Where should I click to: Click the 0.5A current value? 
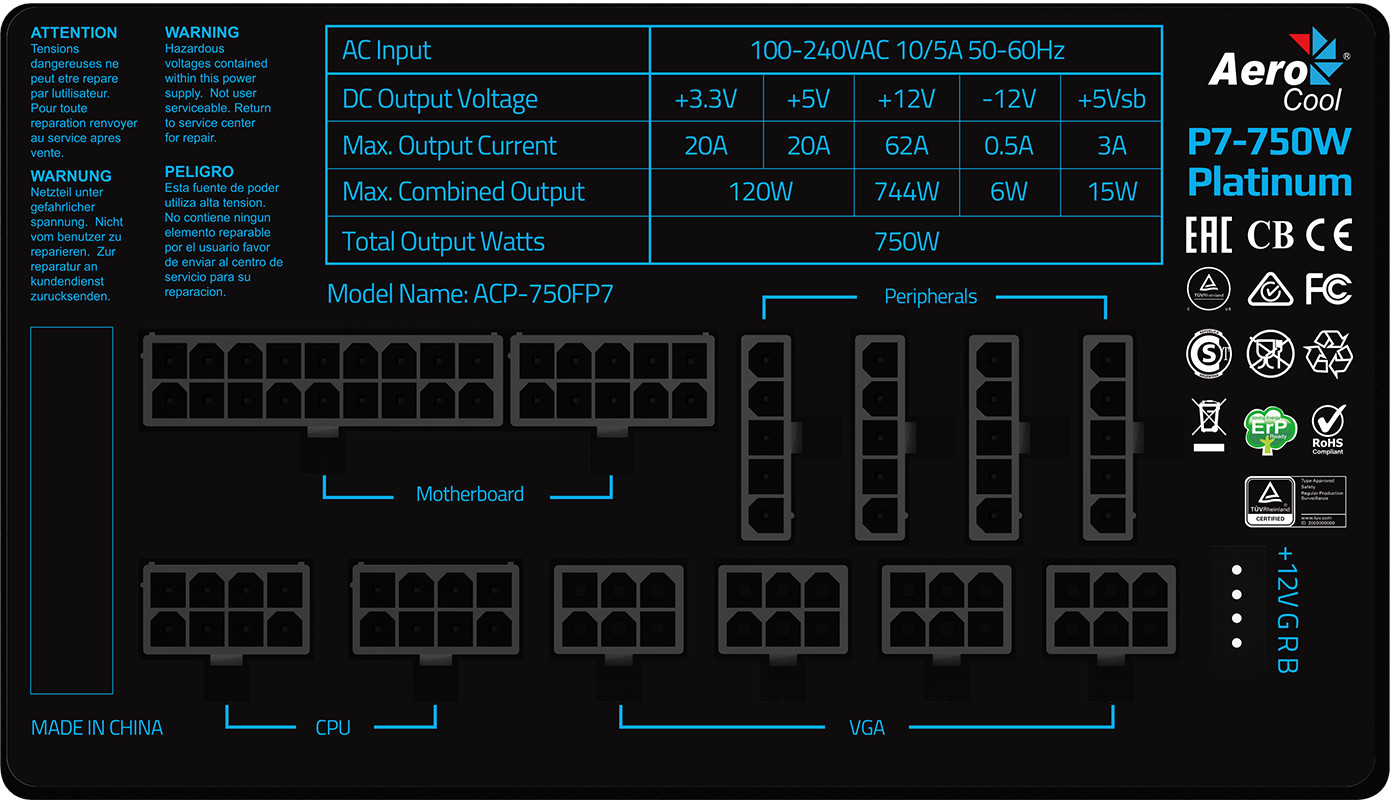pos(1009,146)
